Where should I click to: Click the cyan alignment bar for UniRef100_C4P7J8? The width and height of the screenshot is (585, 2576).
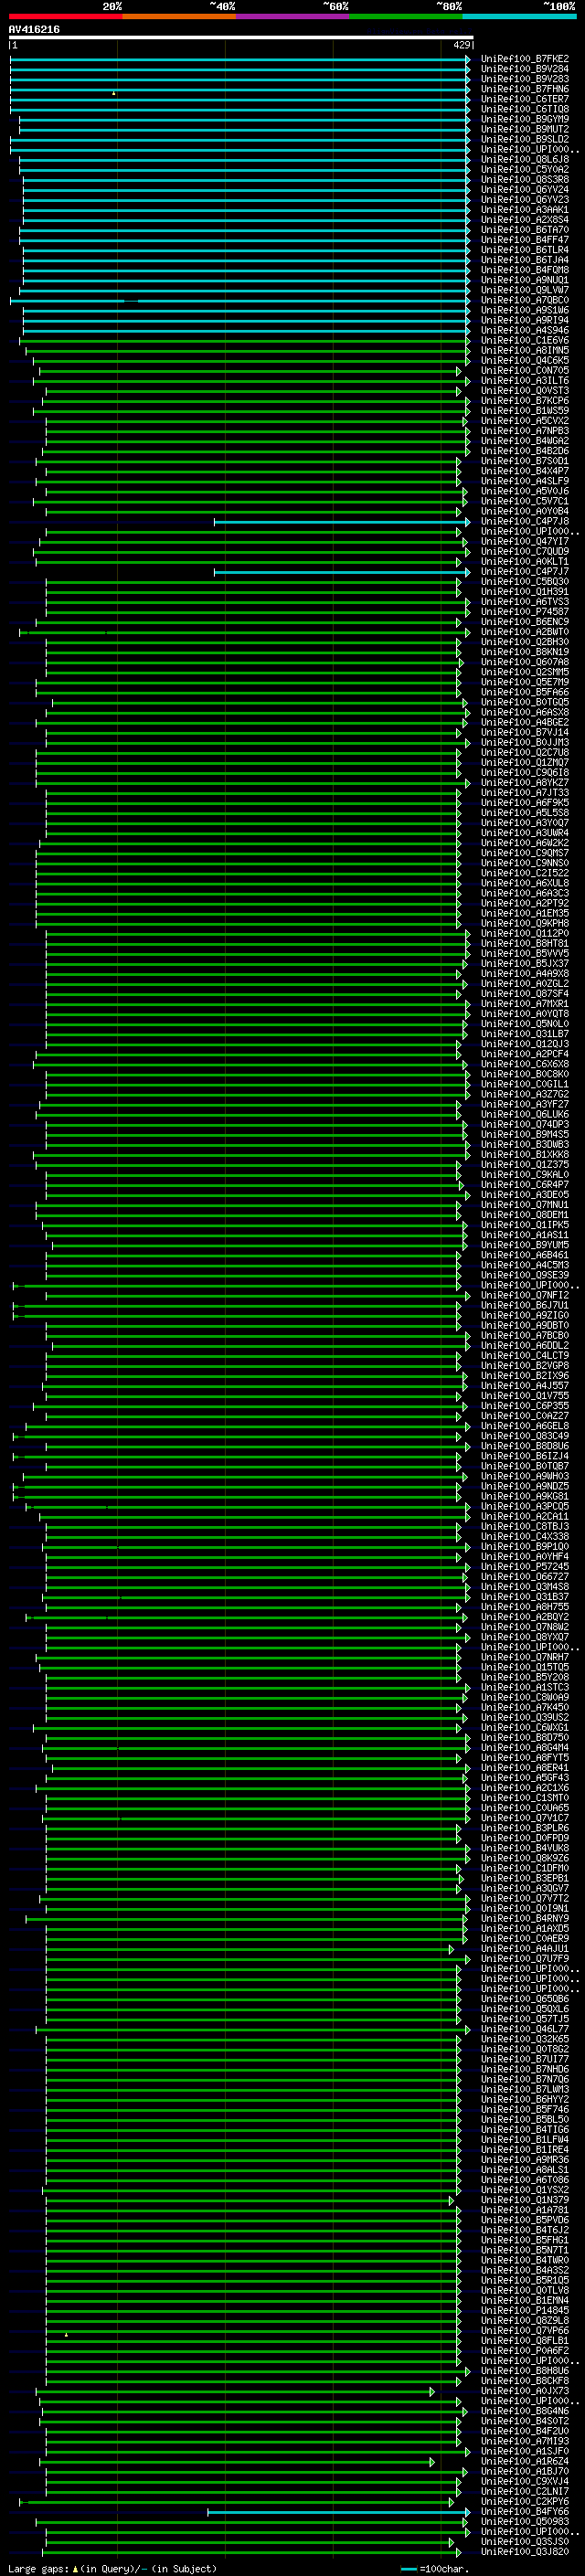[x=341, y=521]
